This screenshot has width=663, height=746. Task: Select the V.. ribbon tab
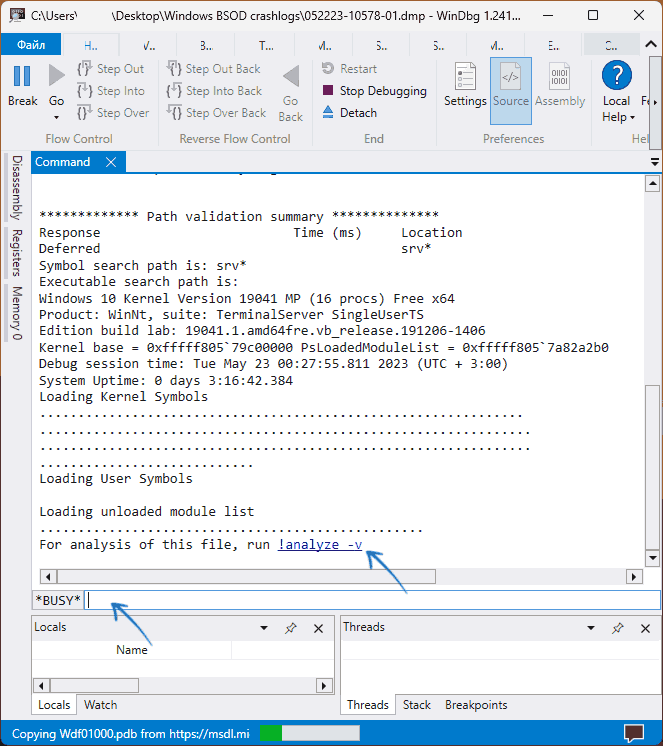point(149,46)
